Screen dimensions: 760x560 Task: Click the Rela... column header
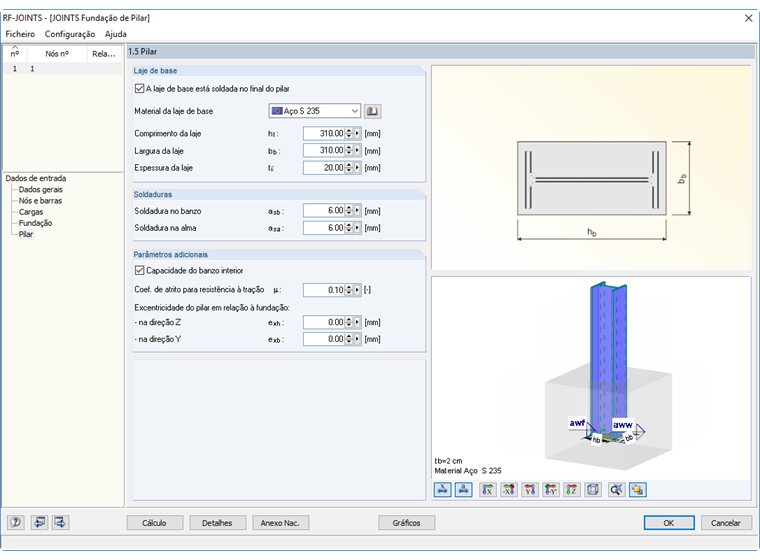click(104, 54)
